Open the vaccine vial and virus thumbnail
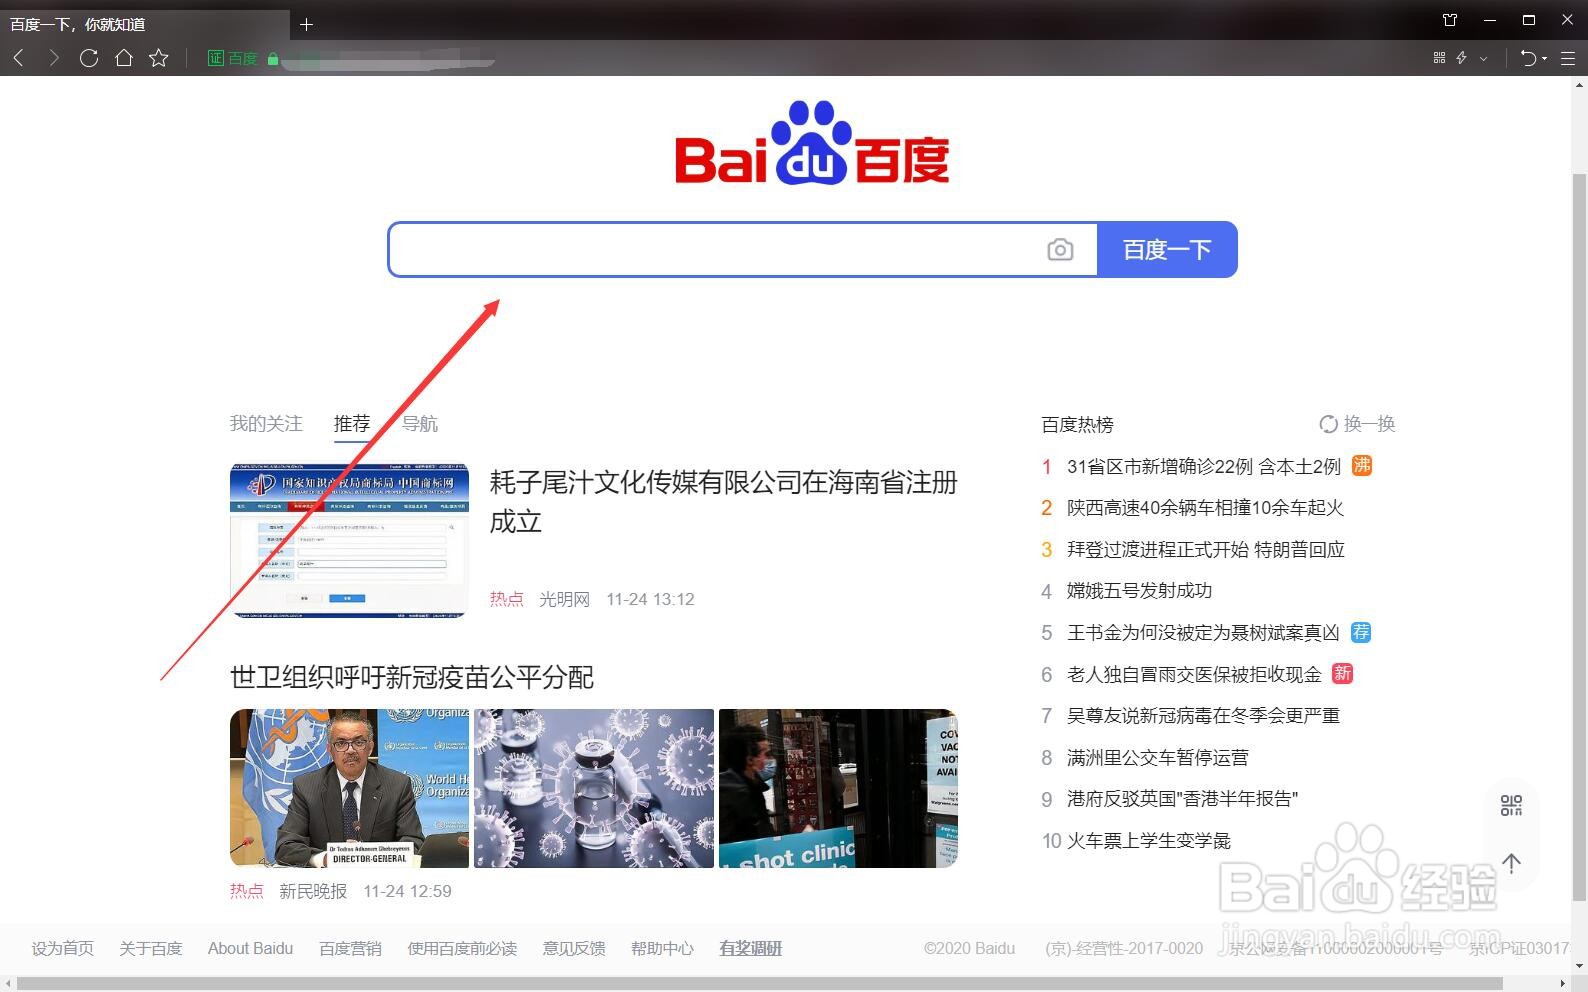The image size is (1588, 992). 594,788
